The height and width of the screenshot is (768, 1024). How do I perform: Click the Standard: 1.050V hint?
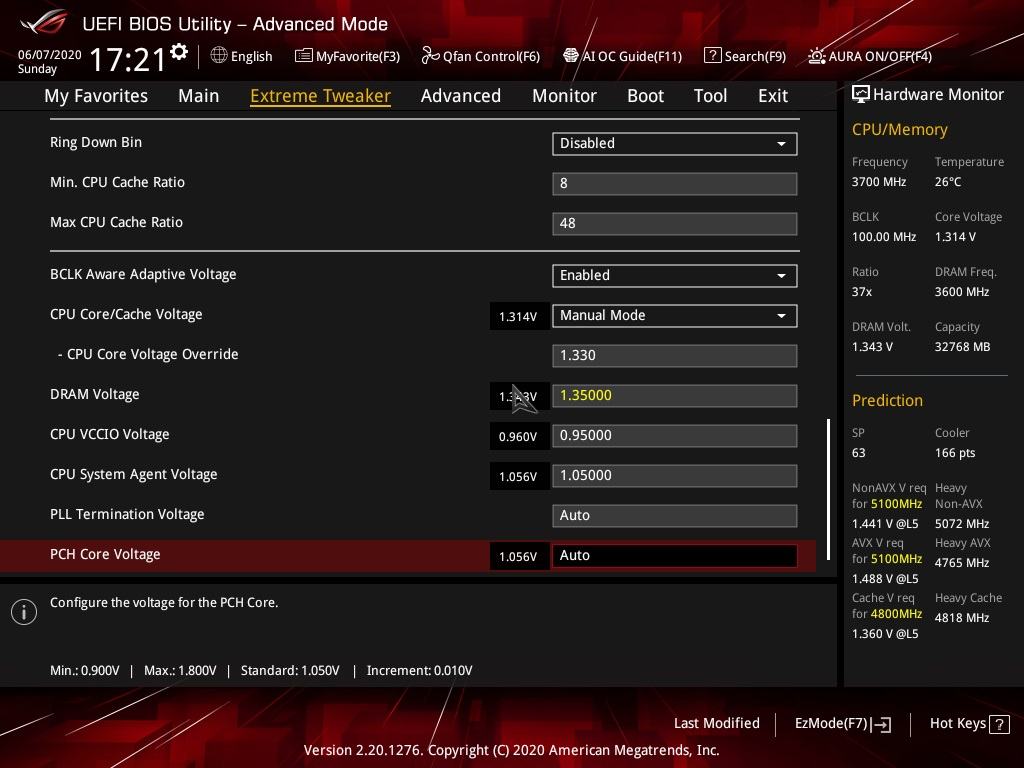tap(290, 671)
